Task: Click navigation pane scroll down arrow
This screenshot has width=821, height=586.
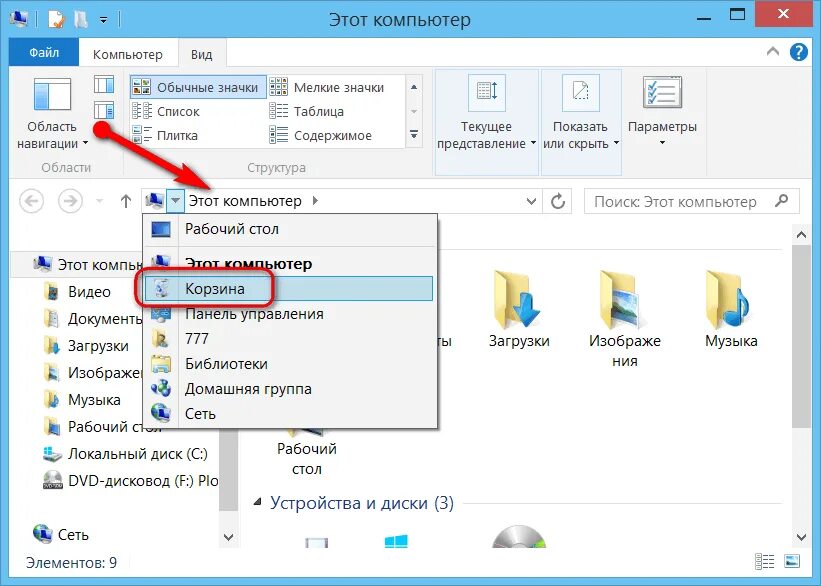Action: [228, 537]
